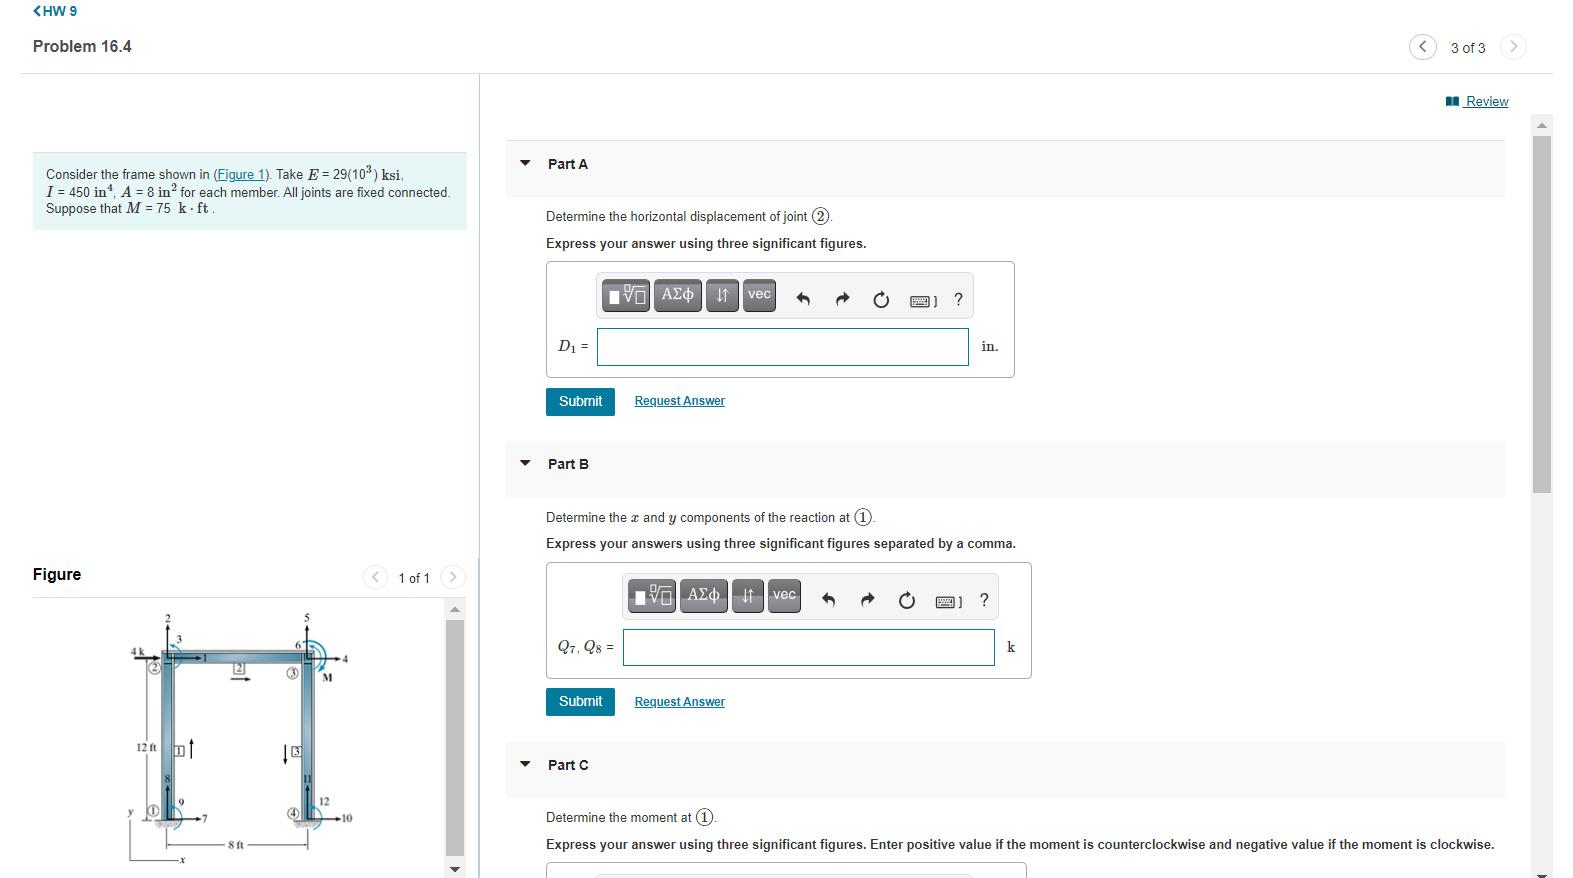Viewport: 1573px width, 878px height.
Task: Open Greek symbols menu in Part A
Action: pos(678,296)
